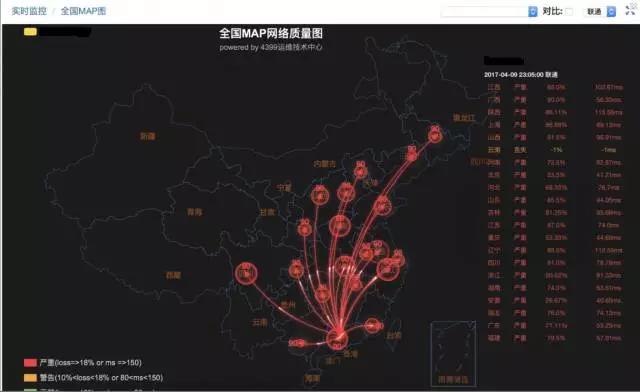Screen dimensions: 640x392
Task: Click the 严重(loss=>18% or ms =>150) legend label
Action: (x=91, y=363)
